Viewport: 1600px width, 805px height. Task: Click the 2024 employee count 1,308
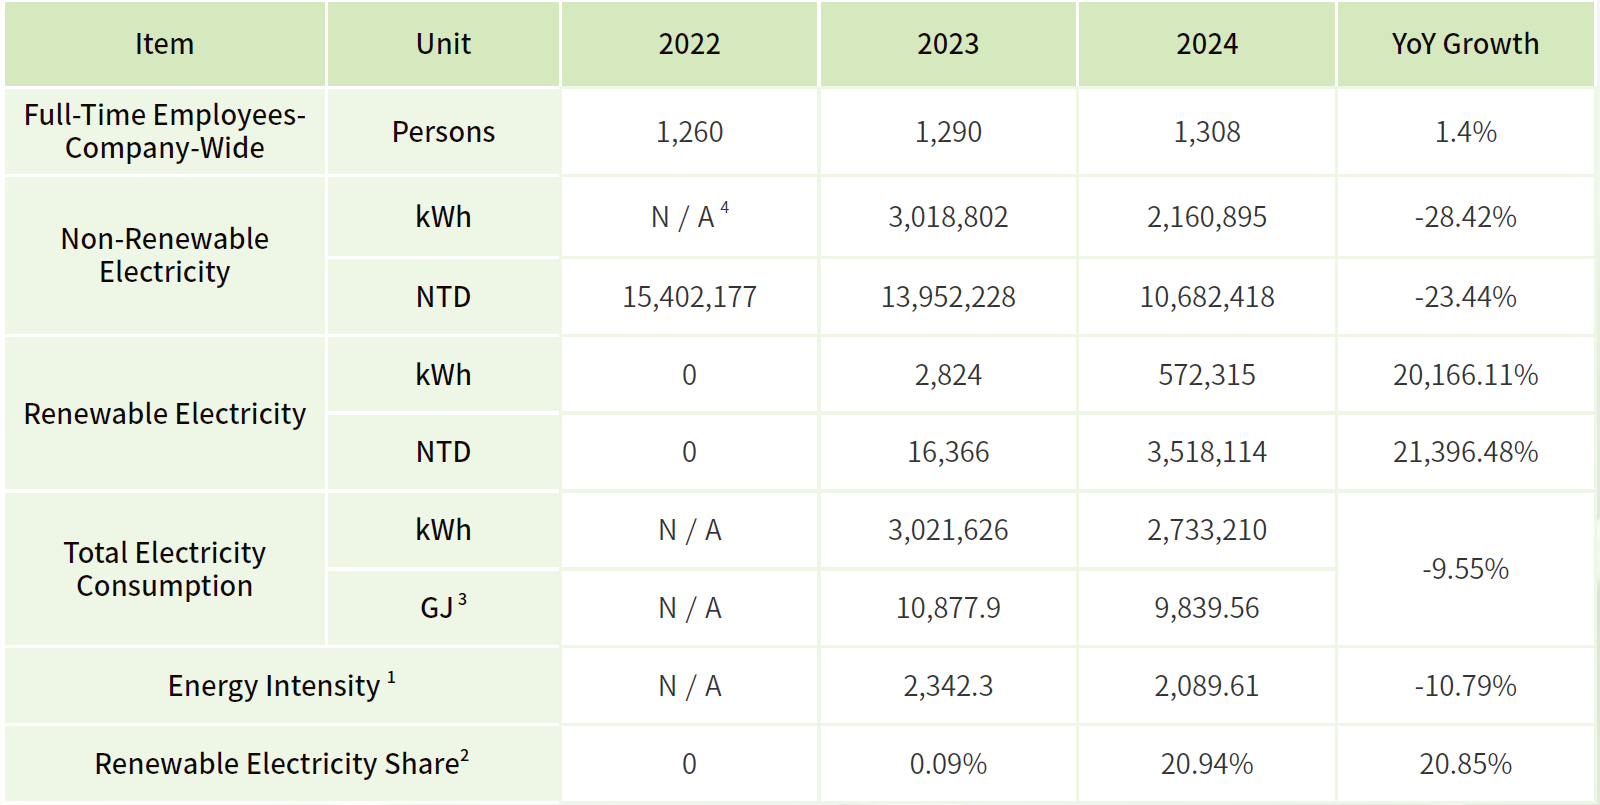pyautogui.click(x=1206, y=132)
